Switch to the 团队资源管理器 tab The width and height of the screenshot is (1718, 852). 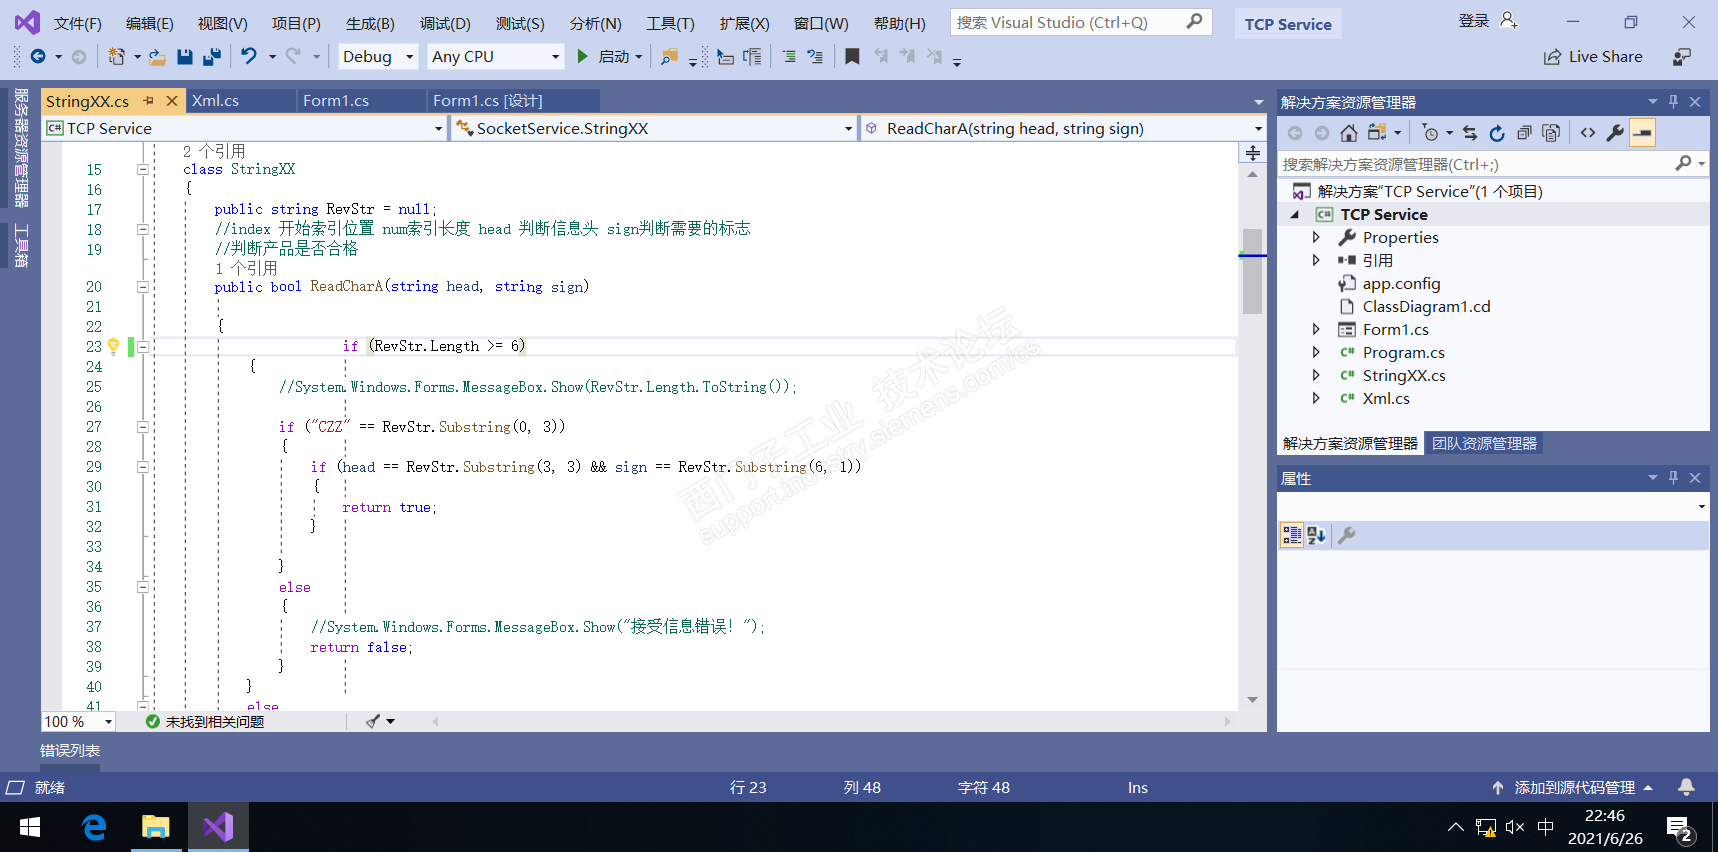[1484, 443]
